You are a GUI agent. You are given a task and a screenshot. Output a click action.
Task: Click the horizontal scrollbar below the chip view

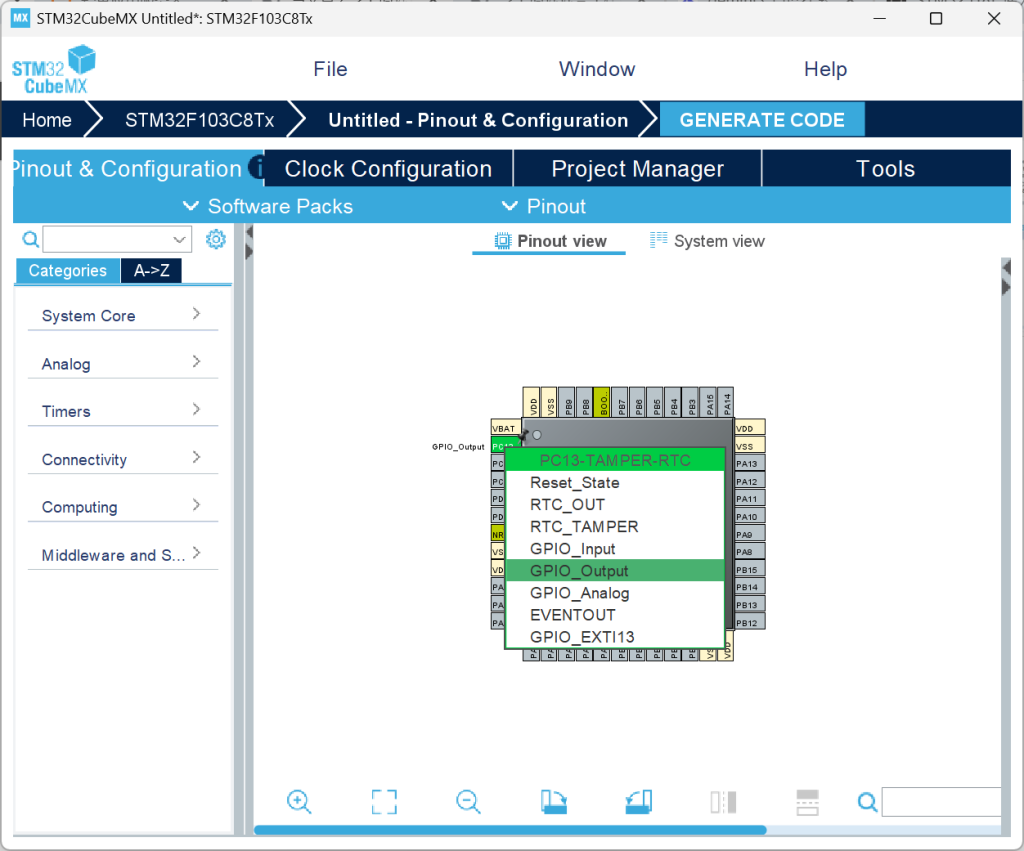510,830
